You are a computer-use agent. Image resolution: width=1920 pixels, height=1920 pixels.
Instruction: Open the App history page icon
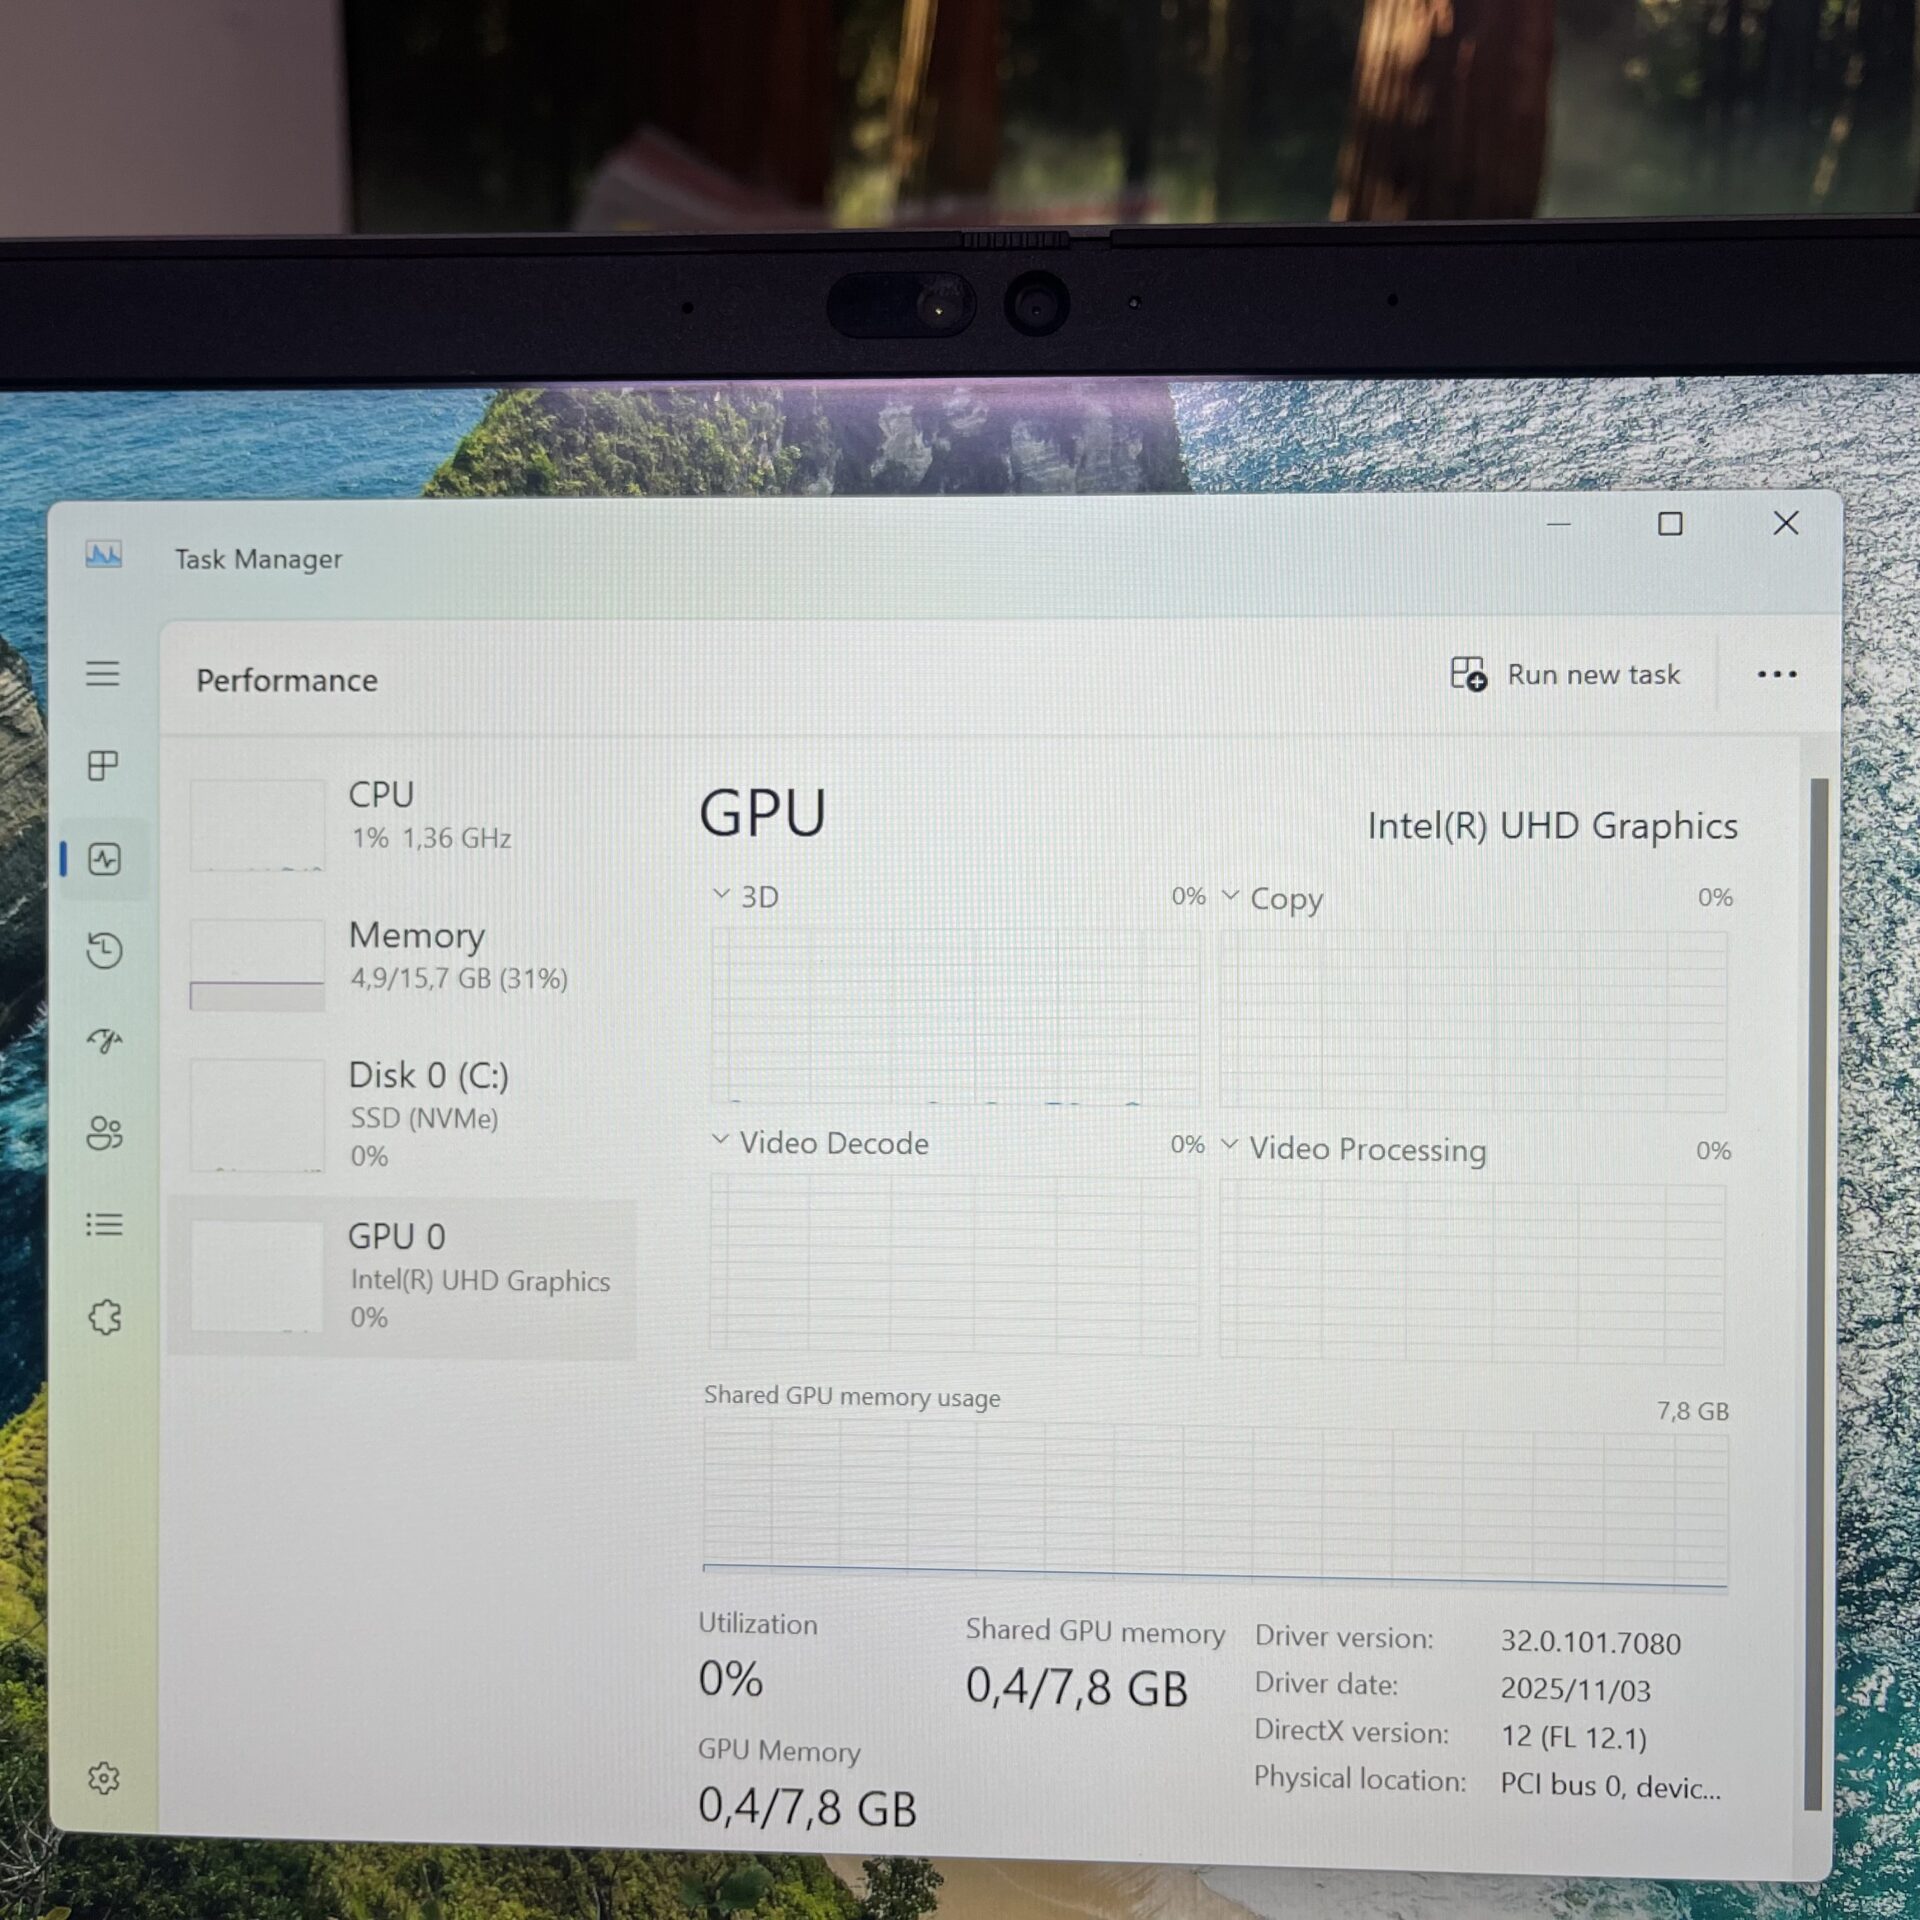coord(104,950)
